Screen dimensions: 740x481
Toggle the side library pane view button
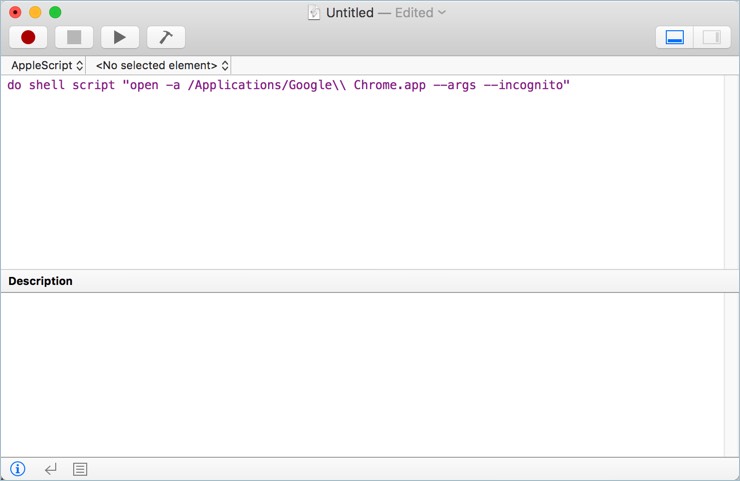(711, 37)
